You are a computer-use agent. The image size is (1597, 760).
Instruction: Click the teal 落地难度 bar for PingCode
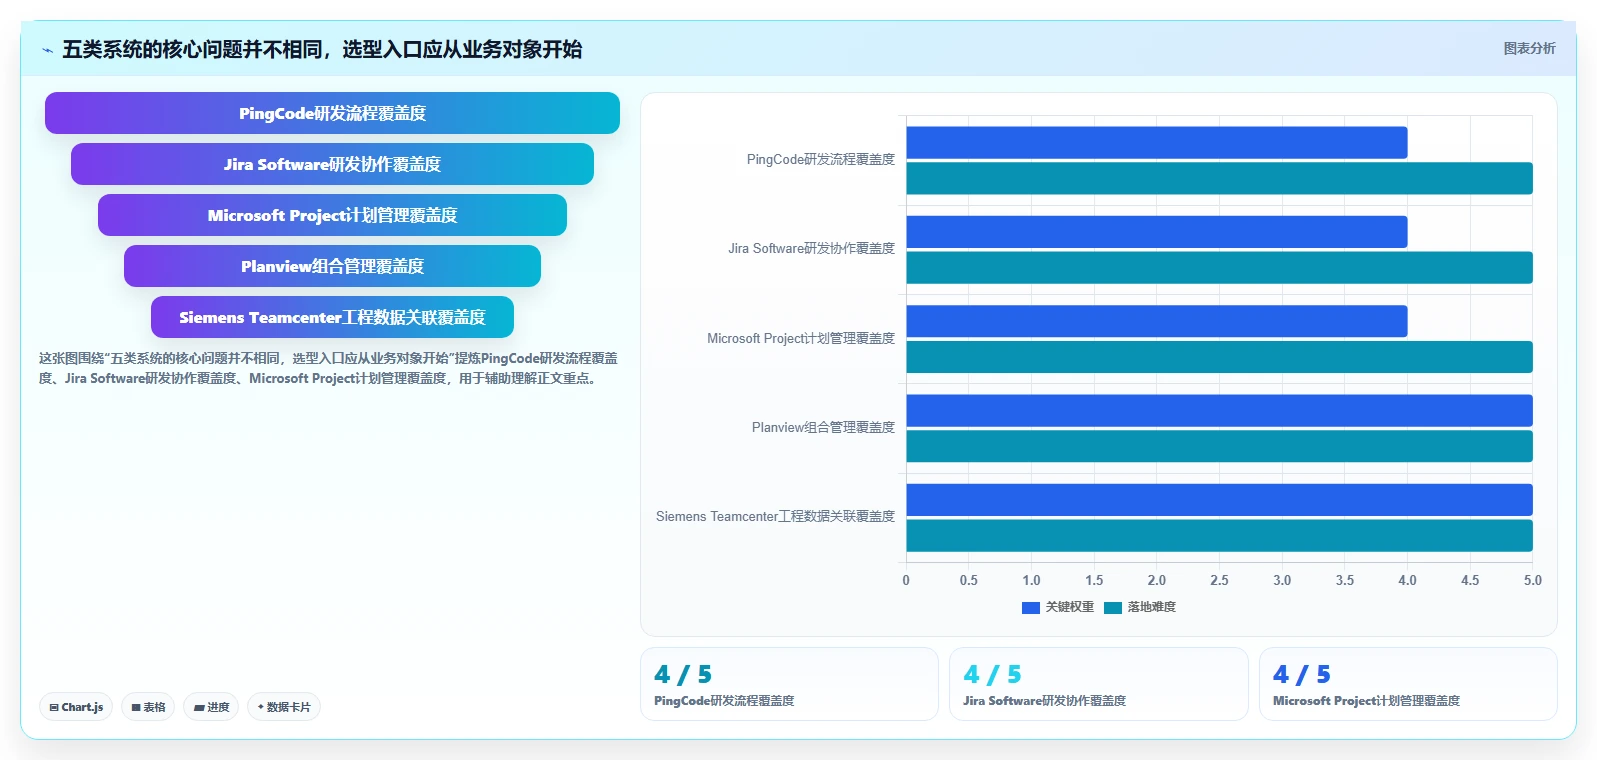1219,178
